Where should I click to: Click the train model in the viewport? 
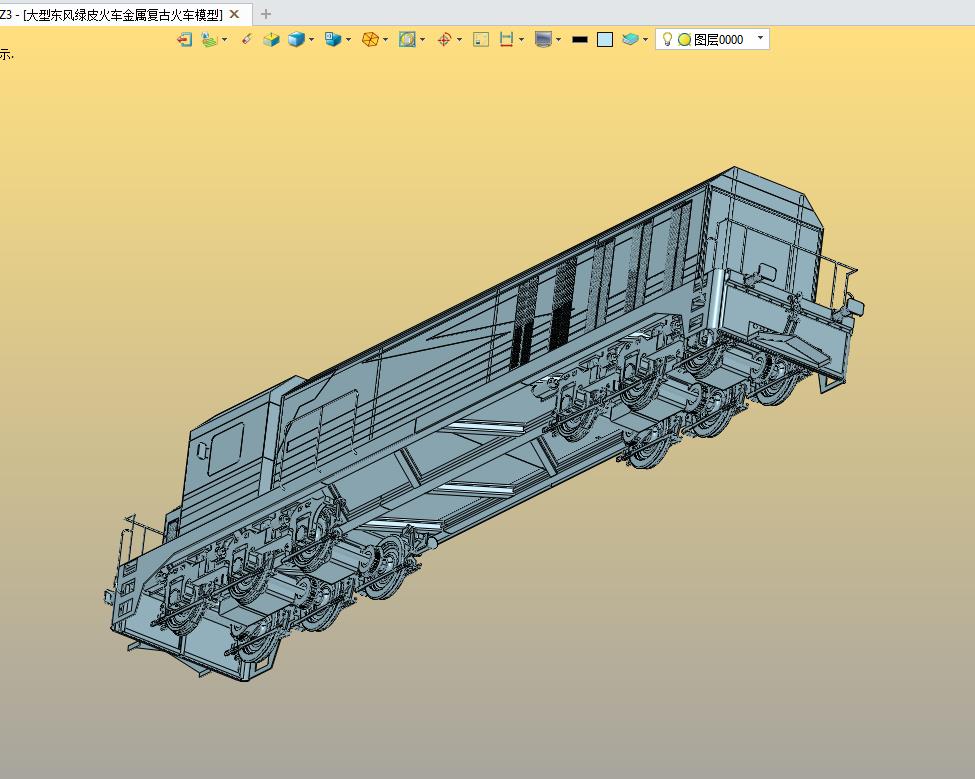pyautogui.click(x=485, y=423)
